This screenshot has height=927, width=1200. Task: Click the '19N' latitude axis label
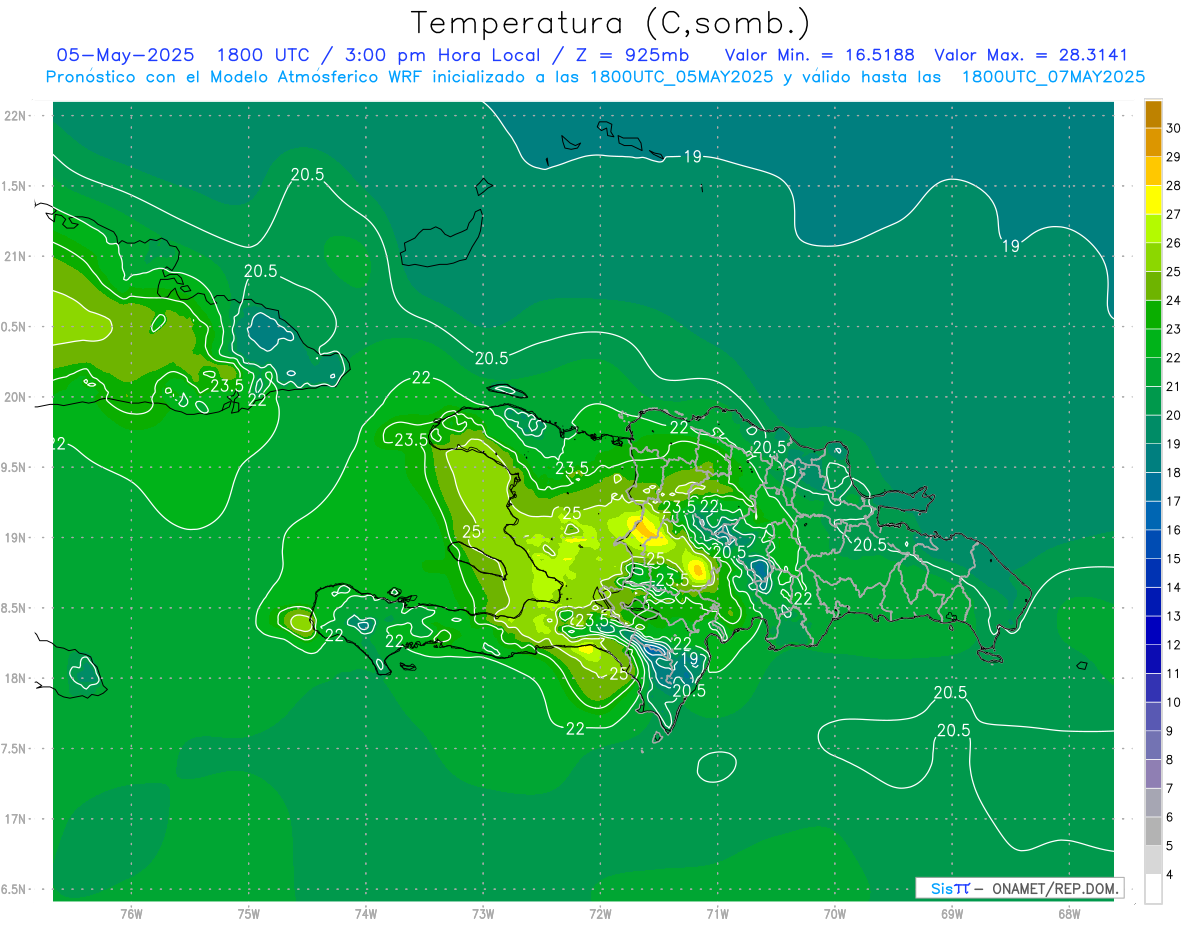15,537
